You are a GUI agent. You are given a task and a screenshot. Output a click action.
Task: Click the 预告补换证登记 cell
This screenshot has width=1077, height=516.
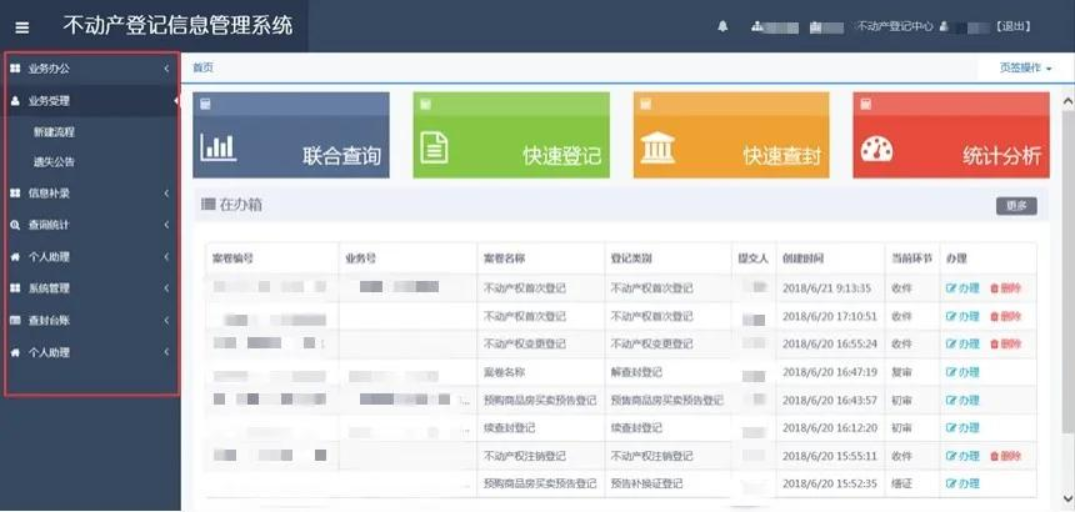646,484
